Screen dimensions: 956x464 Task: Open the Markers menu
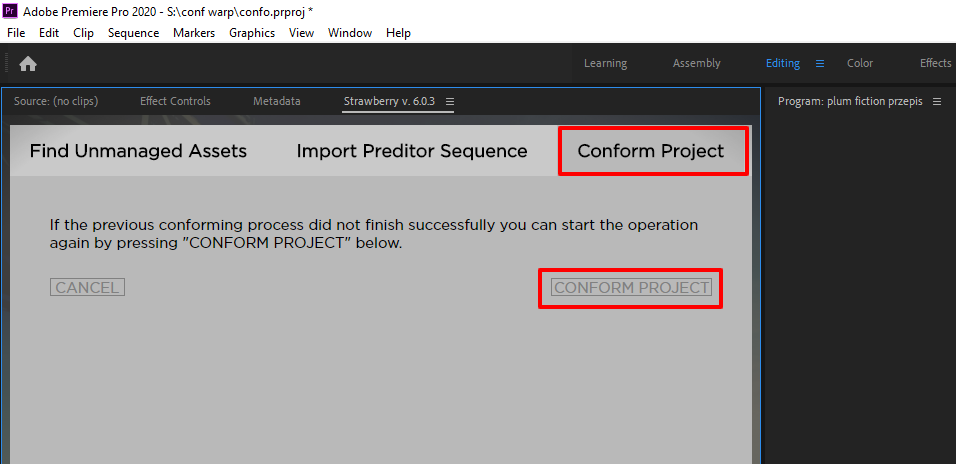point(194,33)
